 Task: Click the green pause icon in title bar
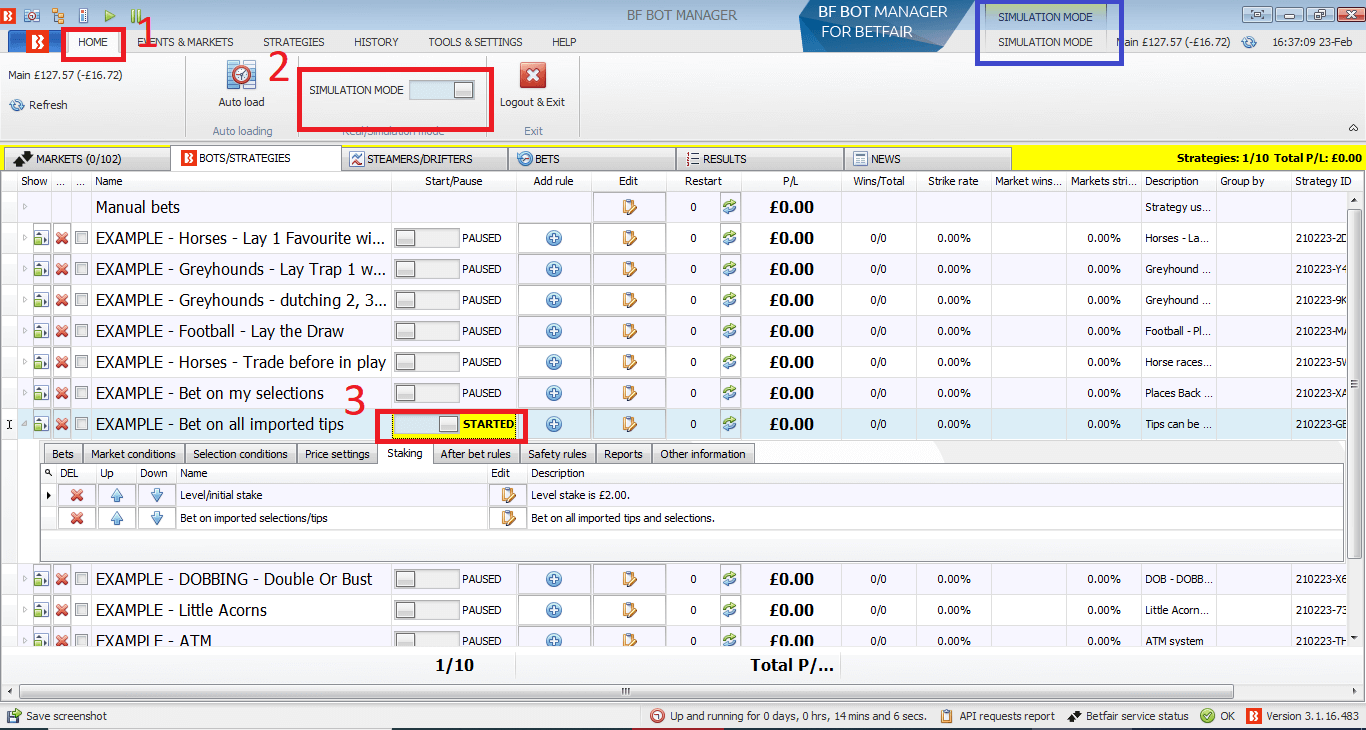tap(136, 15)
